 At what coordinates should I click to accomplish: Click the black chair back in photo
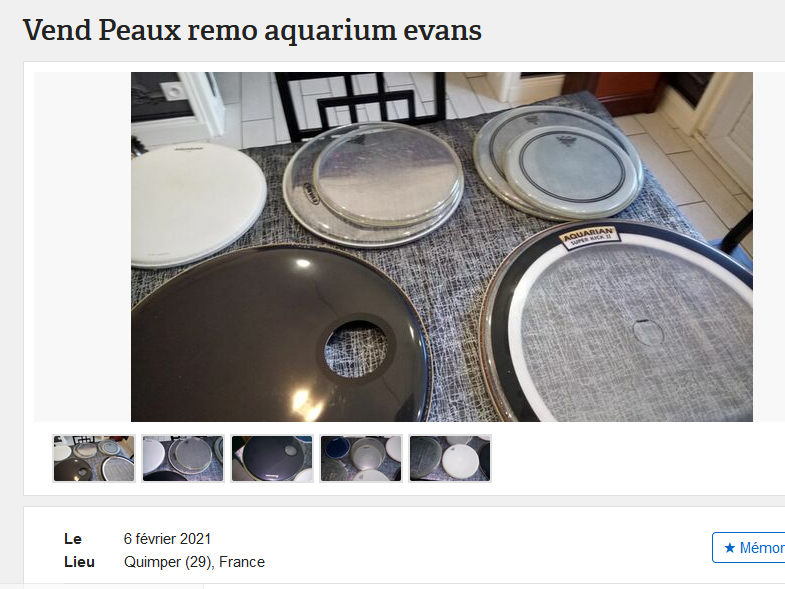pyautogui.click(x=359, y=103)
